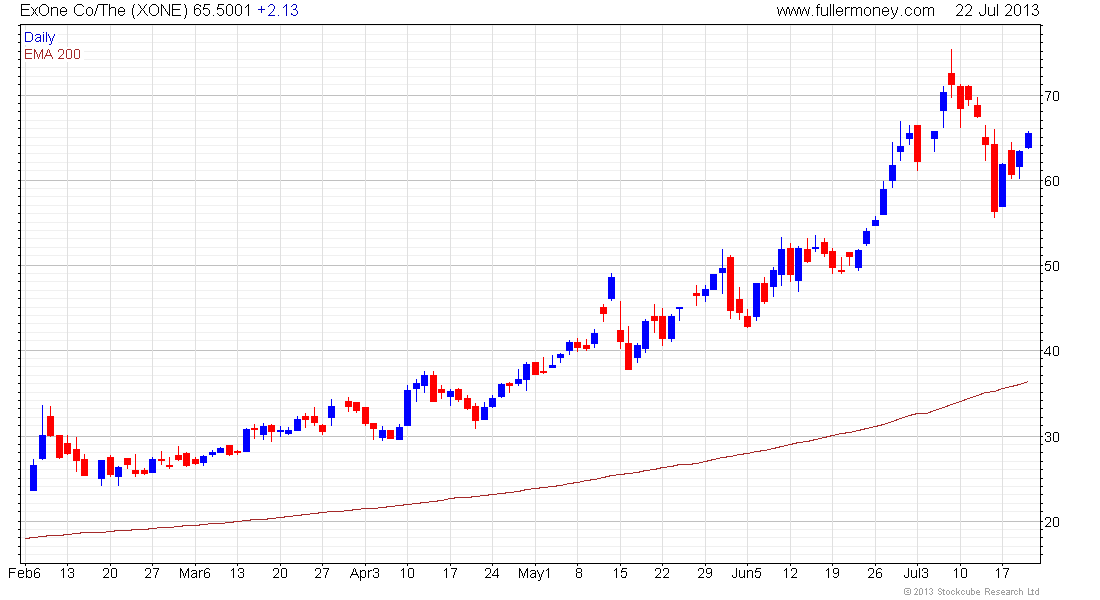Click the first blue candle near Feb6
Screen dimensions: 1100x600
tap(33, 477)
